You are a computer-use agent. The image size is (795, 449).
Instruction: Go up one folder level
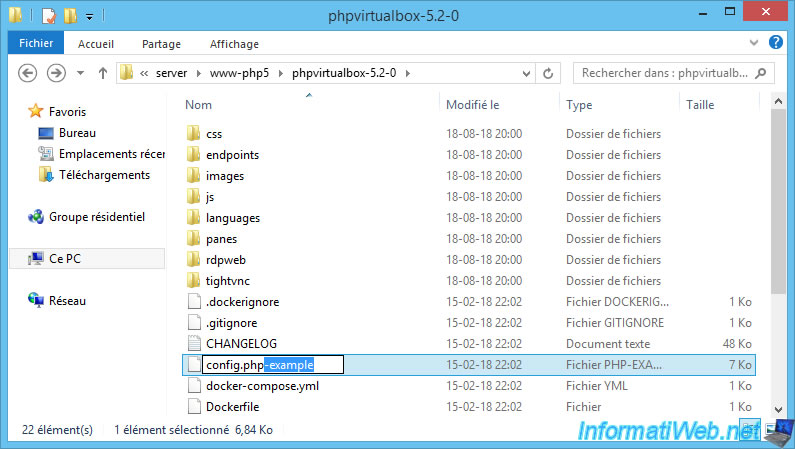click(x=103, y=73)
